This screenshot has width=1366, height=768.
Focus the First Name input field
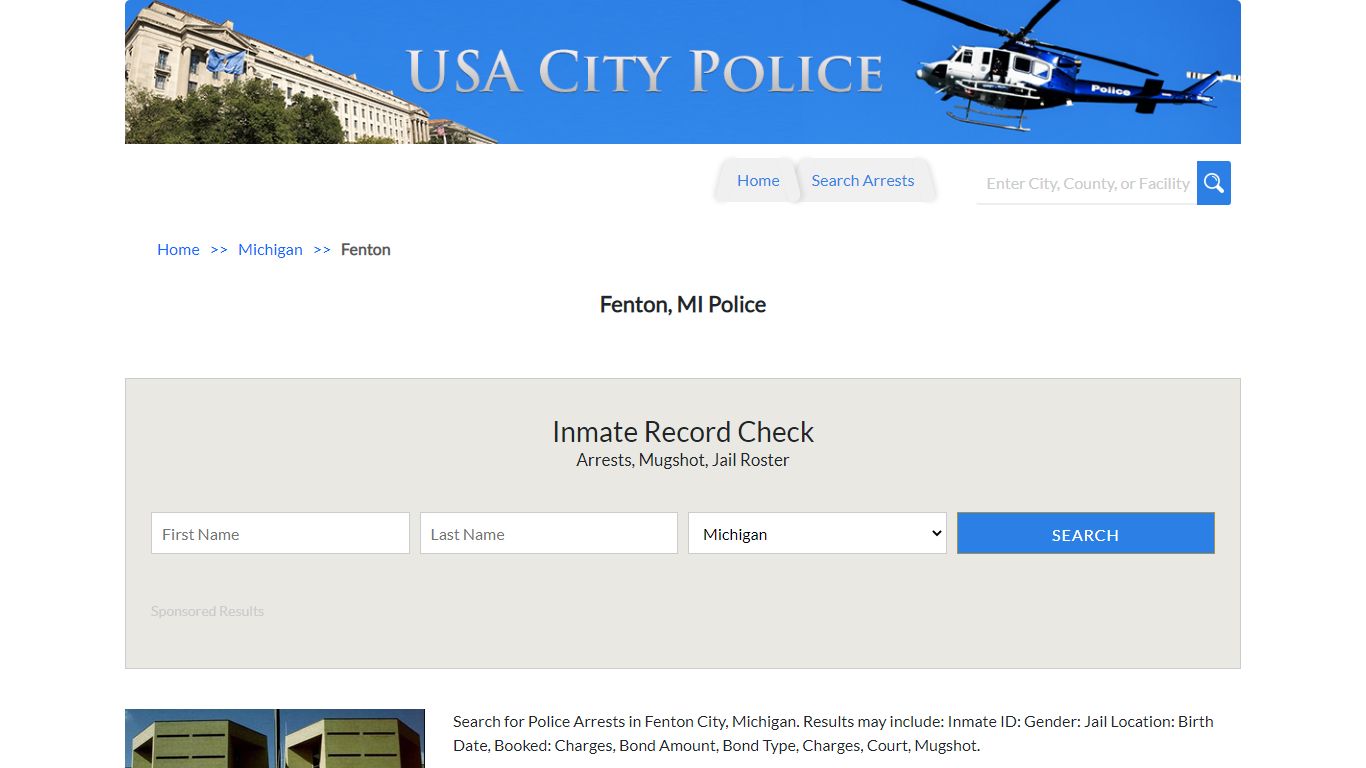pyautogui.click(x=280, y=533)
